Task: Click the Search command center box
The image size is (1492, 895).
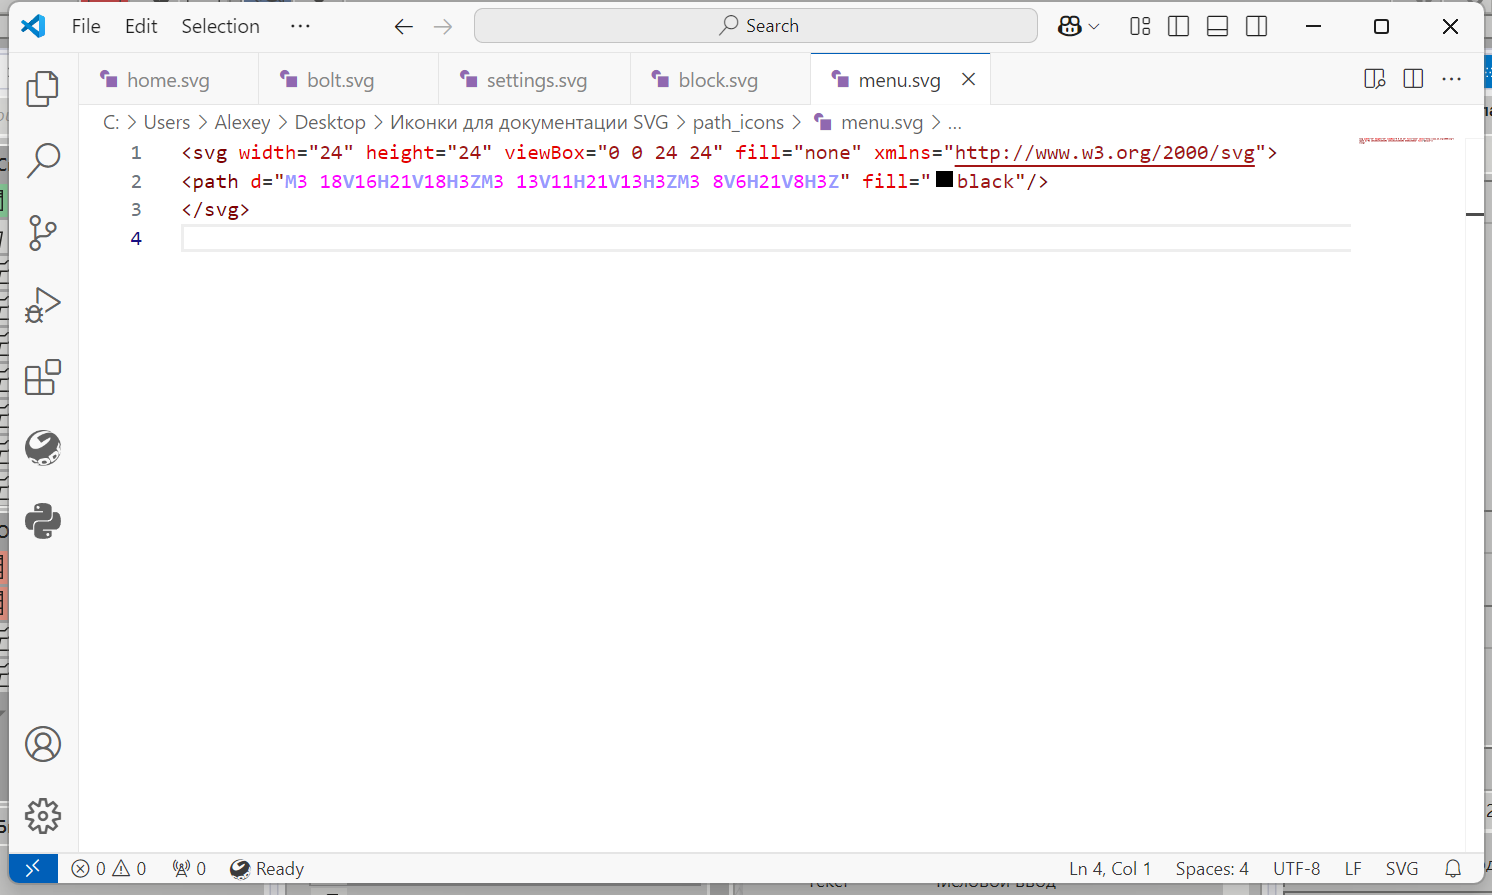Action: (x=756, y=26)
